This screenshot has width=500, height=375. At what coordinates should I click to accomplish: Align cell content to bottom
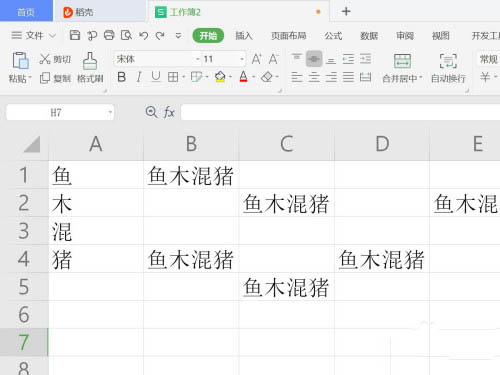331,60
